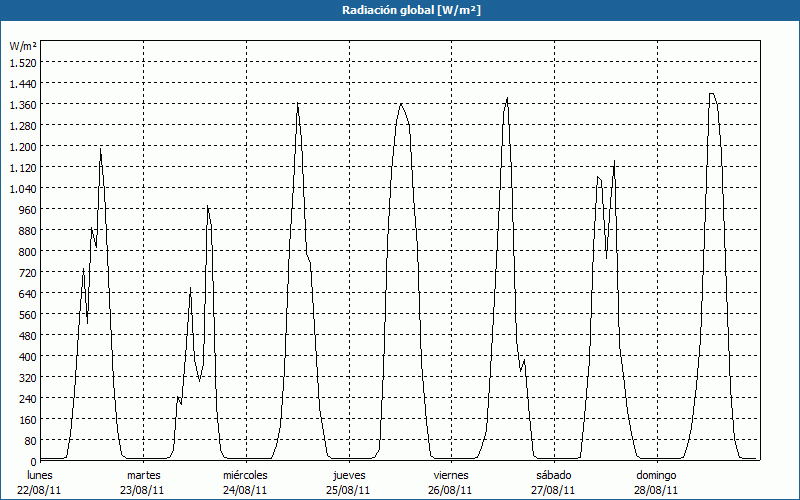Click the 1.440 y-axis value
The height and width of the screenshot is (500, 800).
pos(23,83)
